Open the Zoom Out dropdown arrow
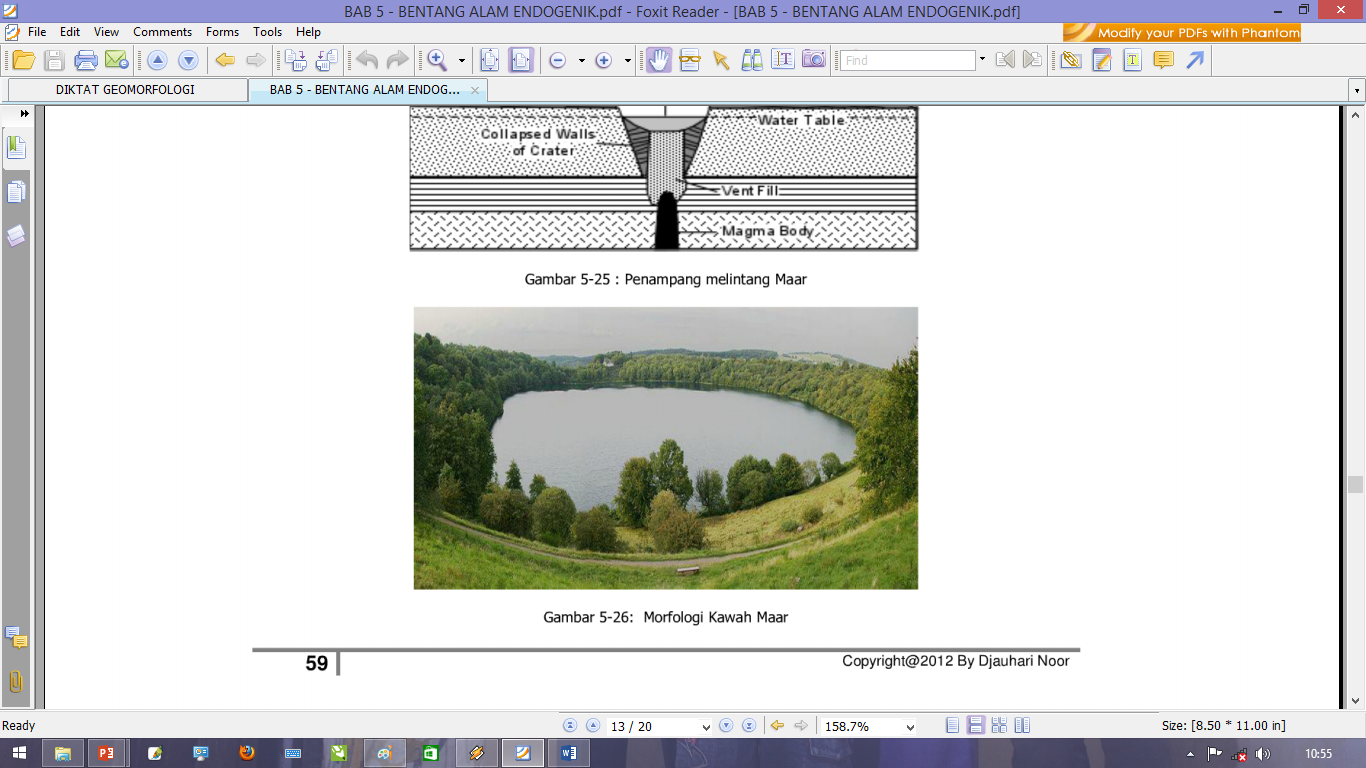Image resolution: width=1366 pixels, height=768 pixels. pos(581,60)
